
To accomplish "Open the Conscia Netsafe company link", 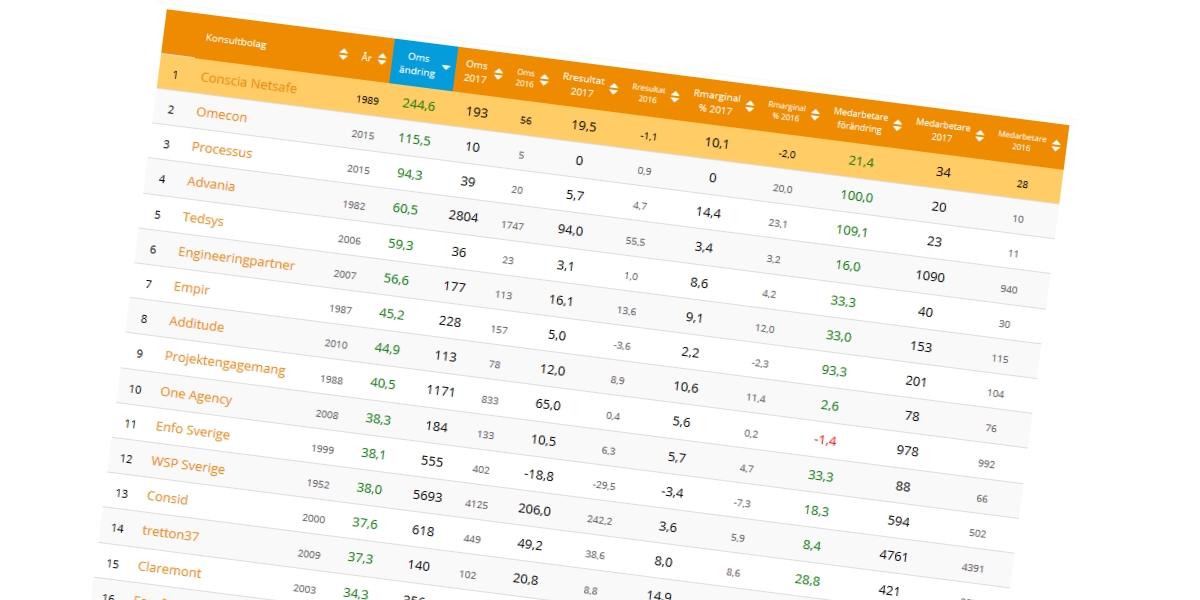I will pos(249,82).
